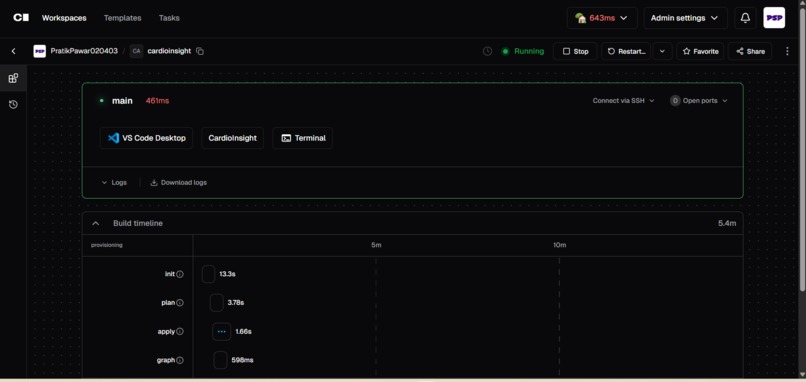
Task: Stop the workspace
Action: coord(575,51)
